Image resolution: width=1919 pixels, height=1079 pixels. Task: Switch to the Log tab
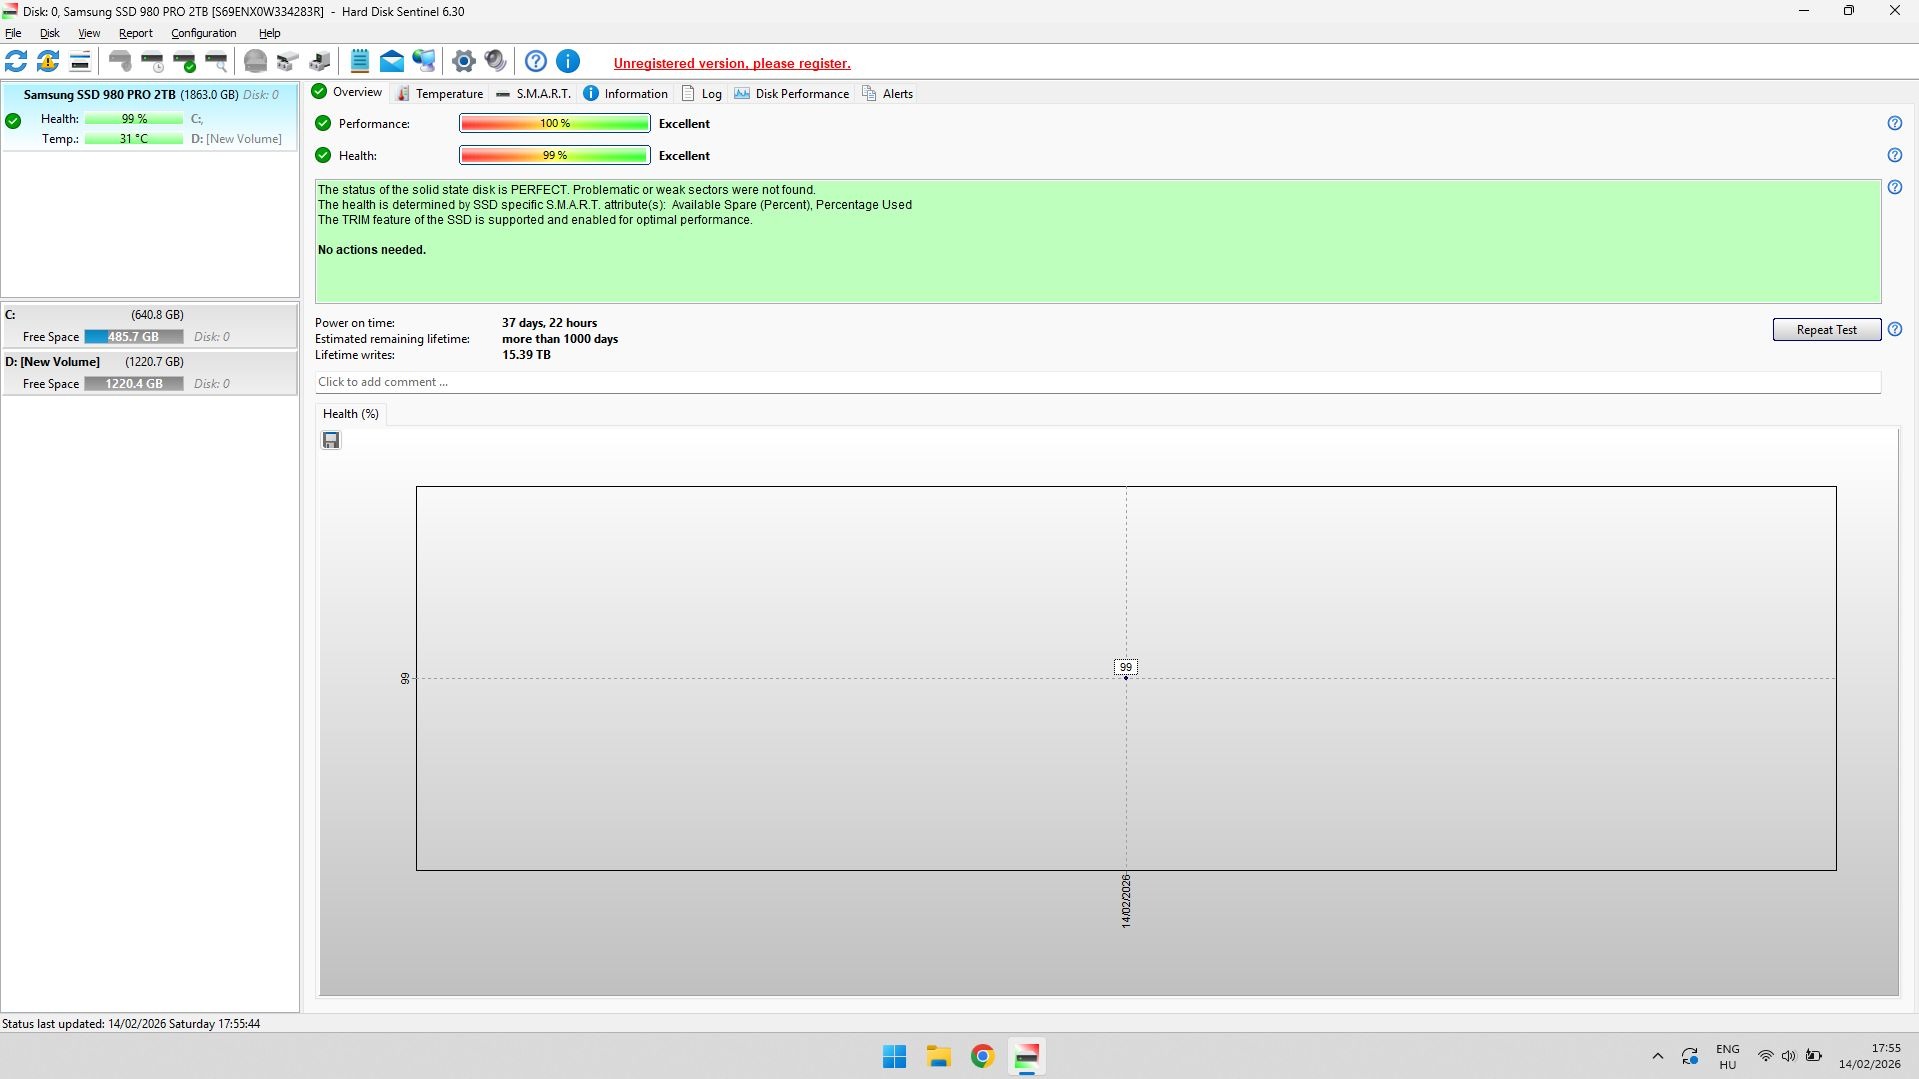click(x=702, y=93)
